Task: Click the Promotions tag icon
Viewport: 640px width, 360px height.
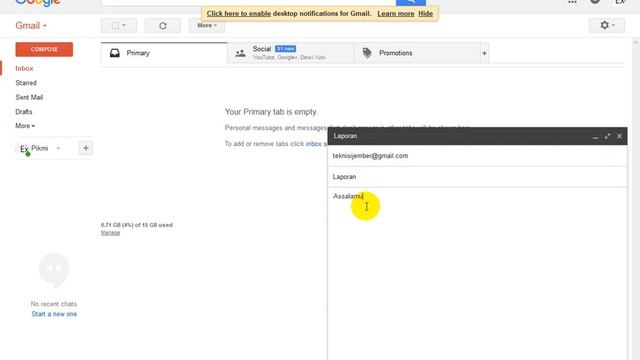Action: pos(367,53)
